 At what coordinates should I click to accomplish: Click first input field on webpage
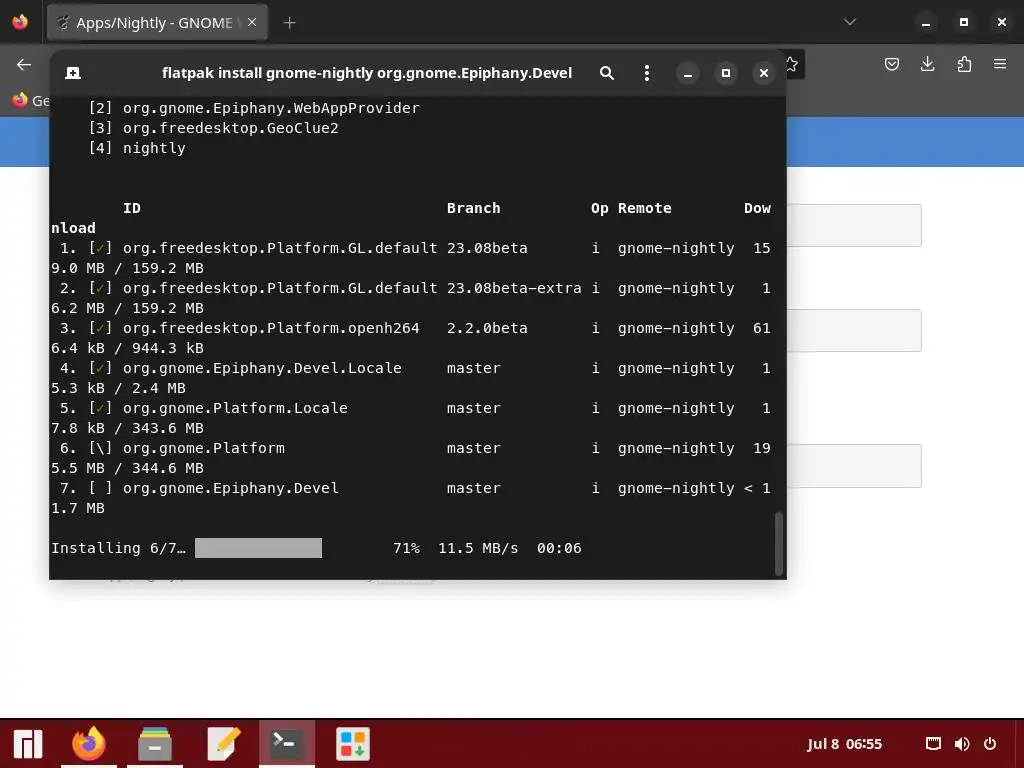pyautogui.click(x=854, y=225)
